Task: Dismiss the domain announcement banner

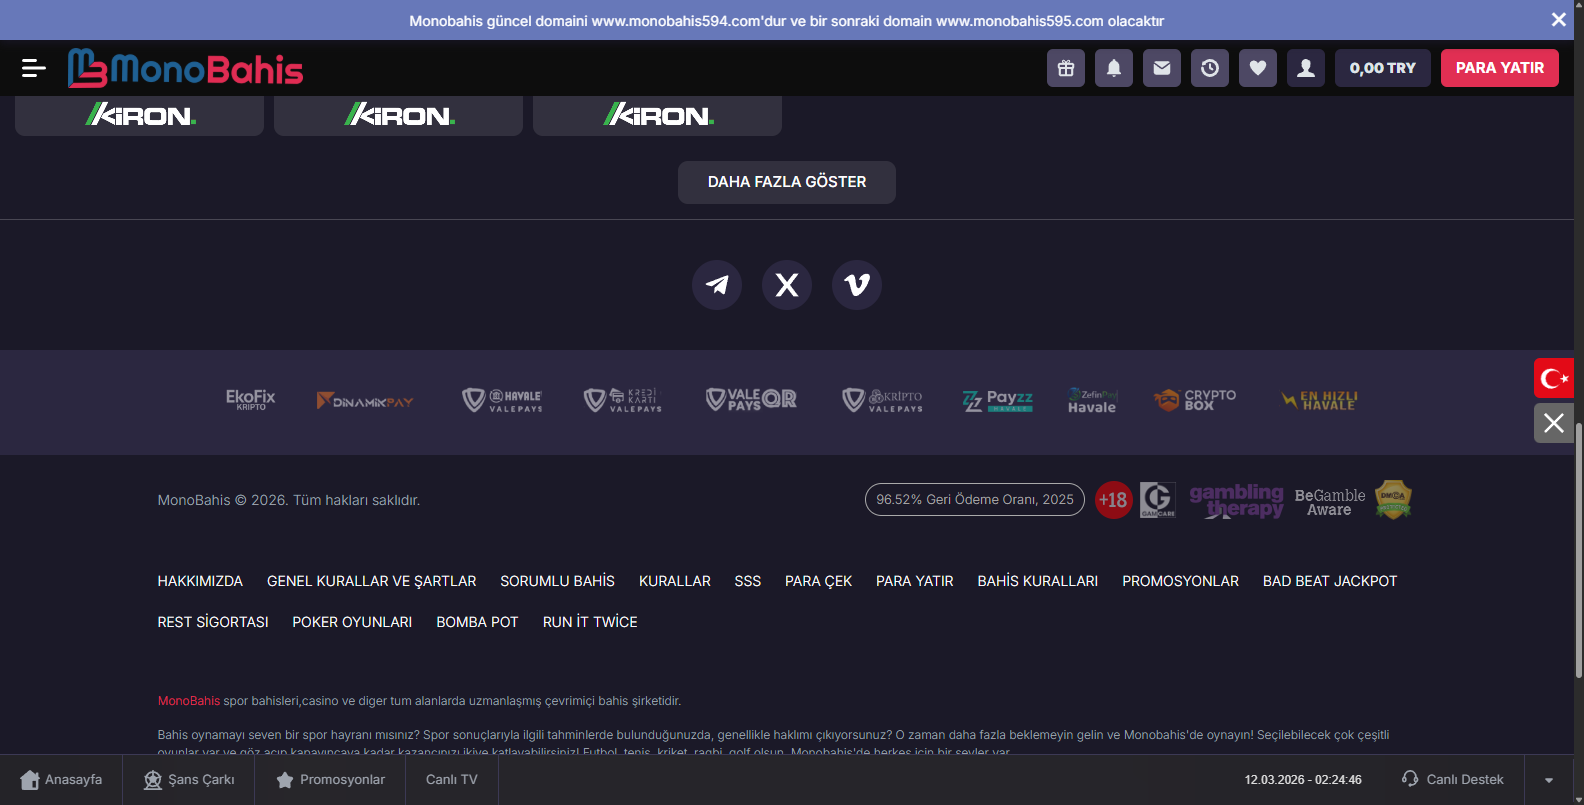Action: 1558,20
